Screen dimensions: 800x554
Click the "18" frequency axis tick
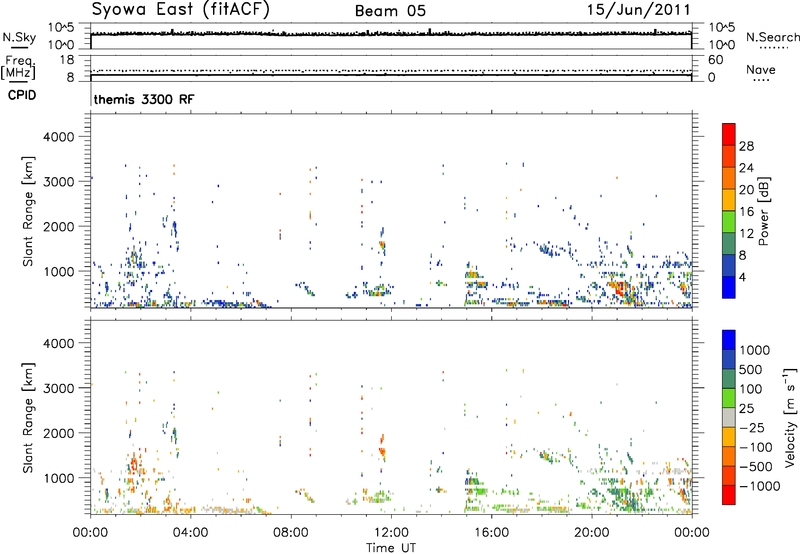(67, 60)
